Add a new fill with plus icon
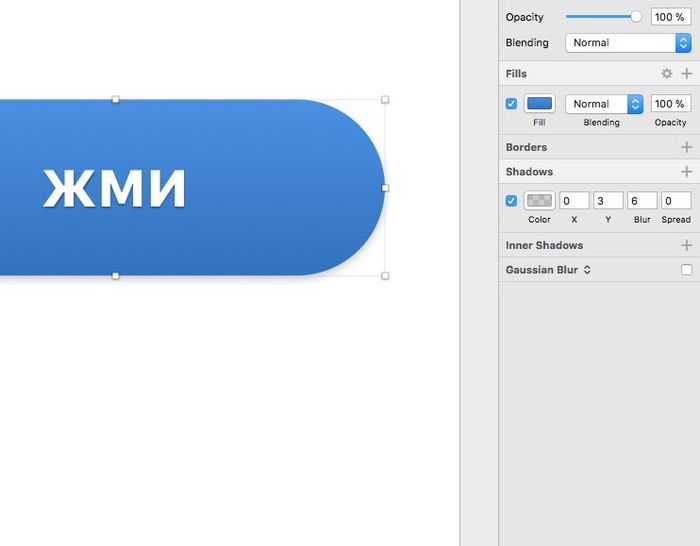Screen dimensions: 700x546 click(686, 74)
